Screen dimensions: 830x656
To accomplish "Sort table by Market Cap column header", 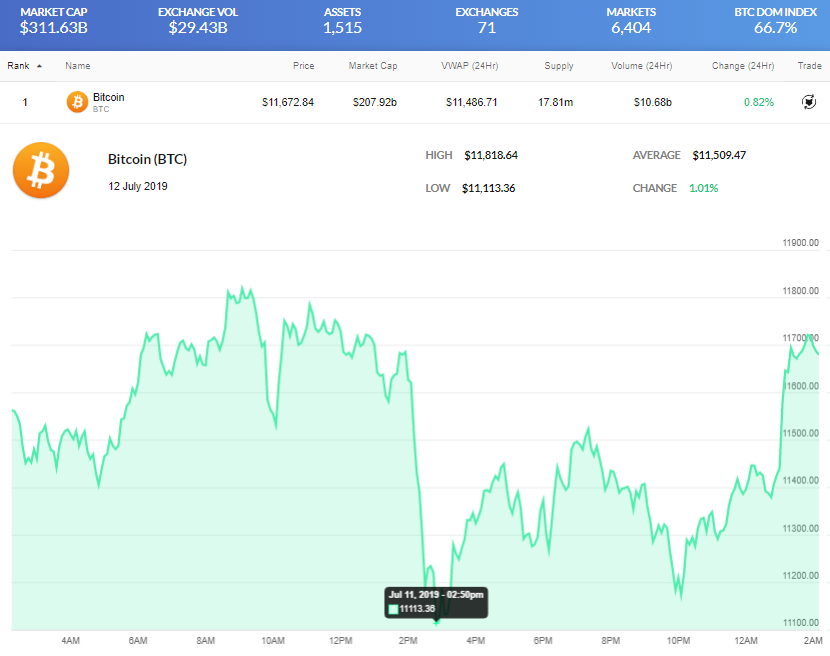I will click(x=373, y=66).
